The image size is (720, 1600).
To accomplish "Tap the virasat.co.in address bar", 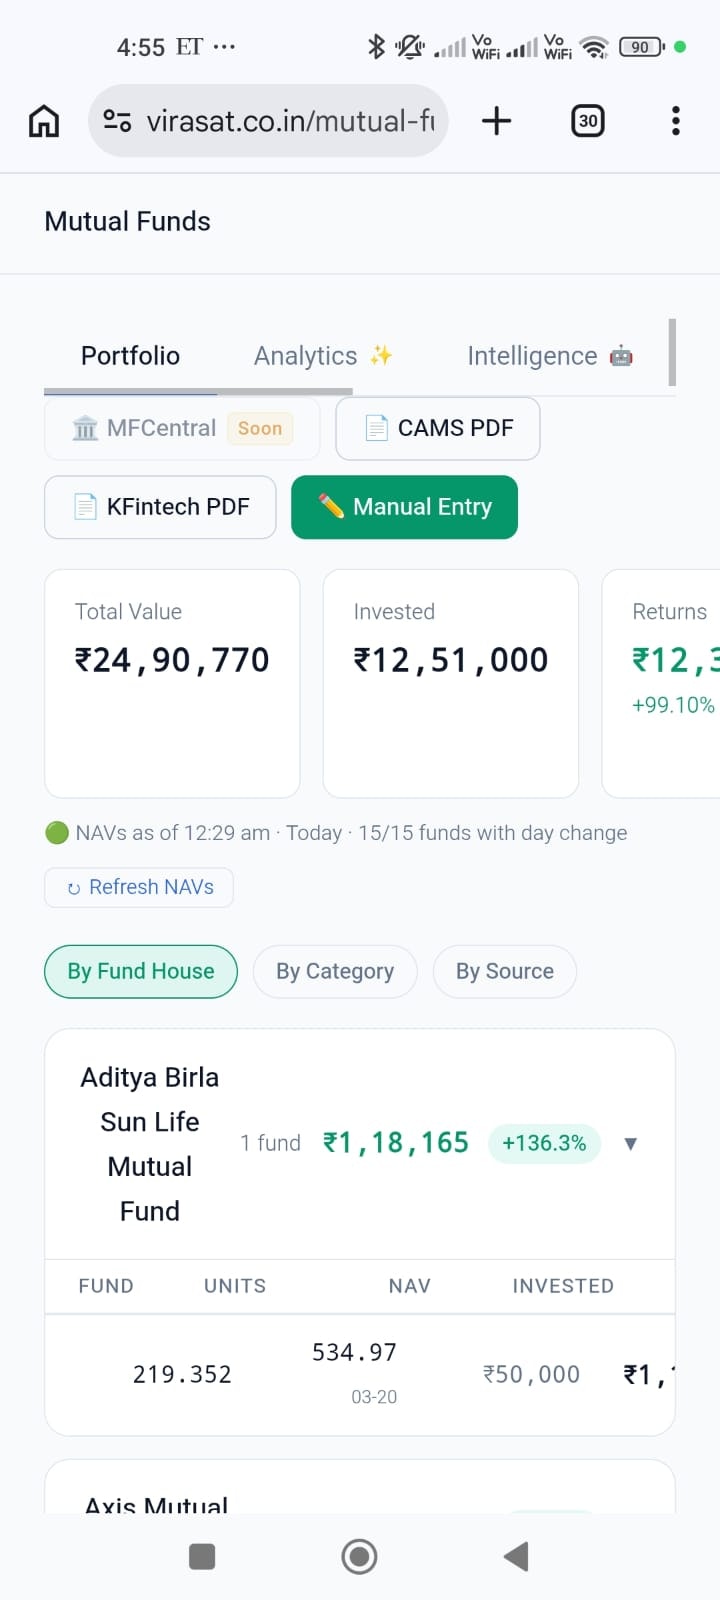I will [290, 121].
